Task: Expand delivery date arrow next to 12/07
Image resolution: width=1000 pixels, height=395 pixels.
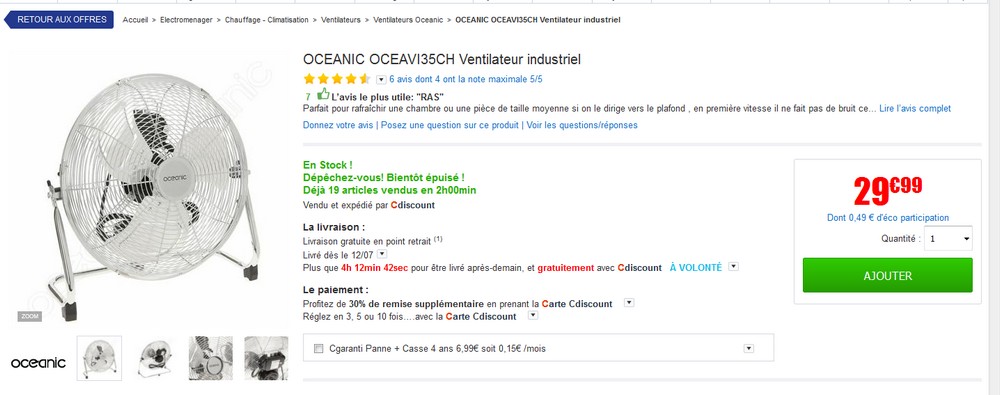Action: pos(382,254)
